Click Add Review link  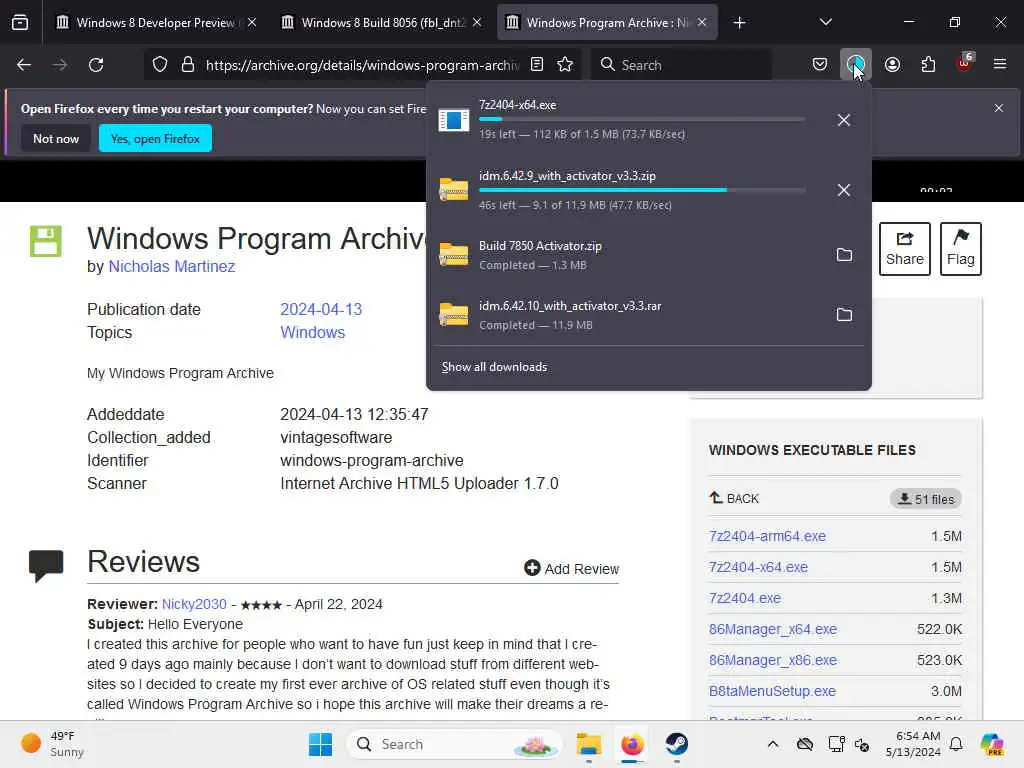[571, 569]
